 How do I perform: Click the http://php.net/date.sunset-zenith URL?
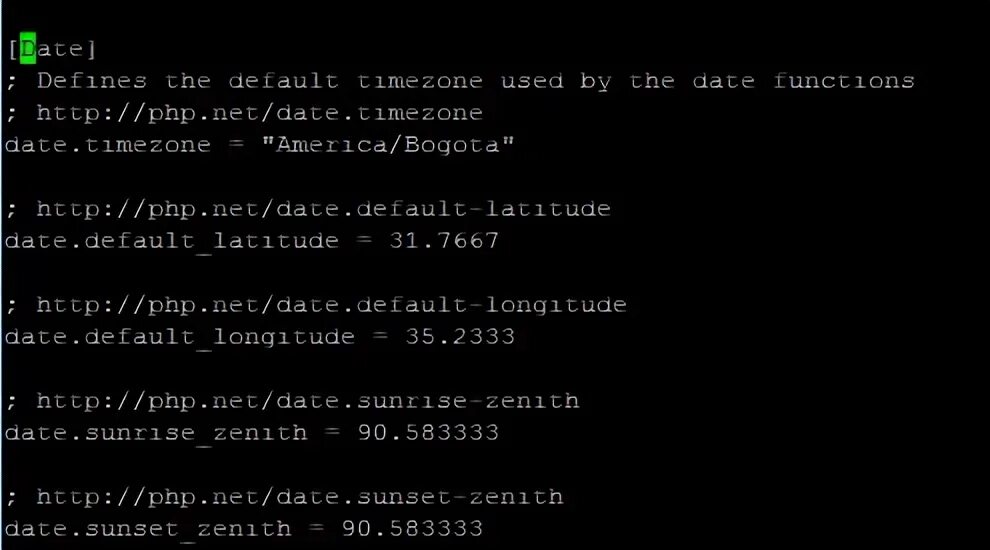click(x=300, y=497)
